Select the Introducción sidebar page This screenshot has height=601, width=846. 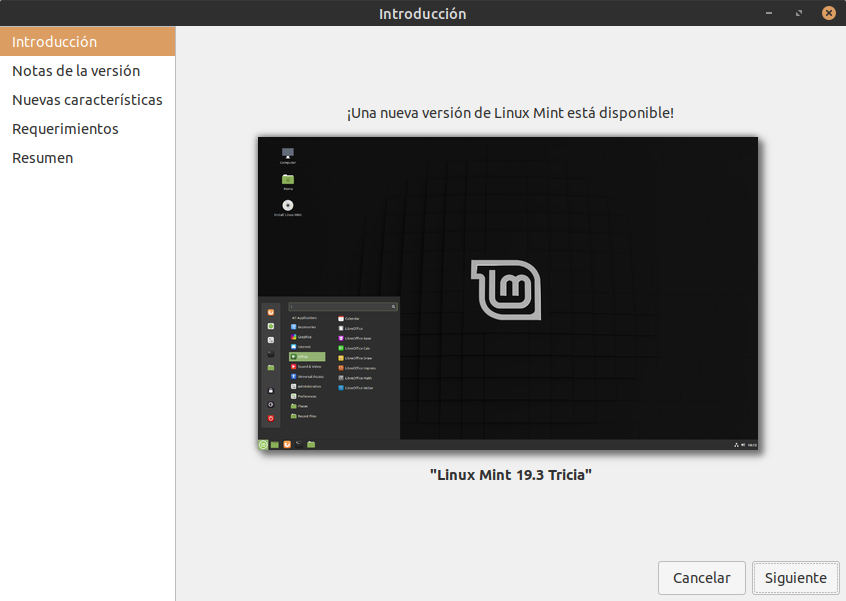tap(87, 42)
